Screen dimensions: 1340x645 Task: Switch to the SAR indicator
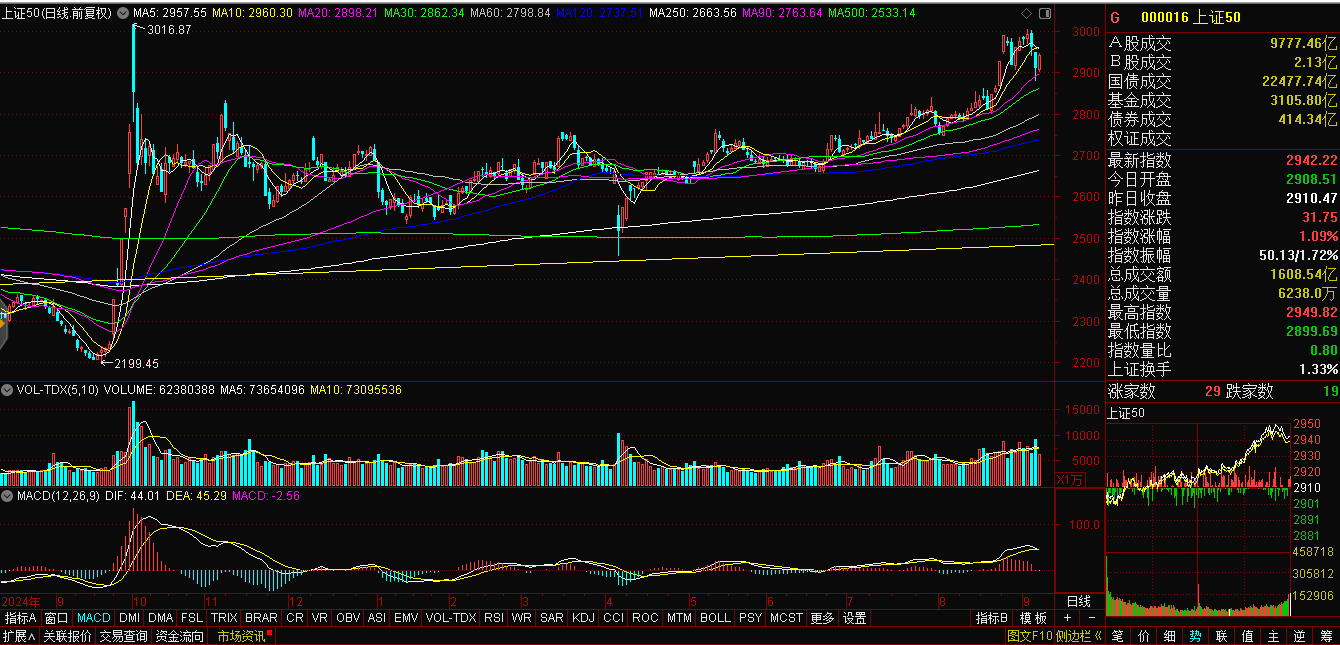click(552, 618)
